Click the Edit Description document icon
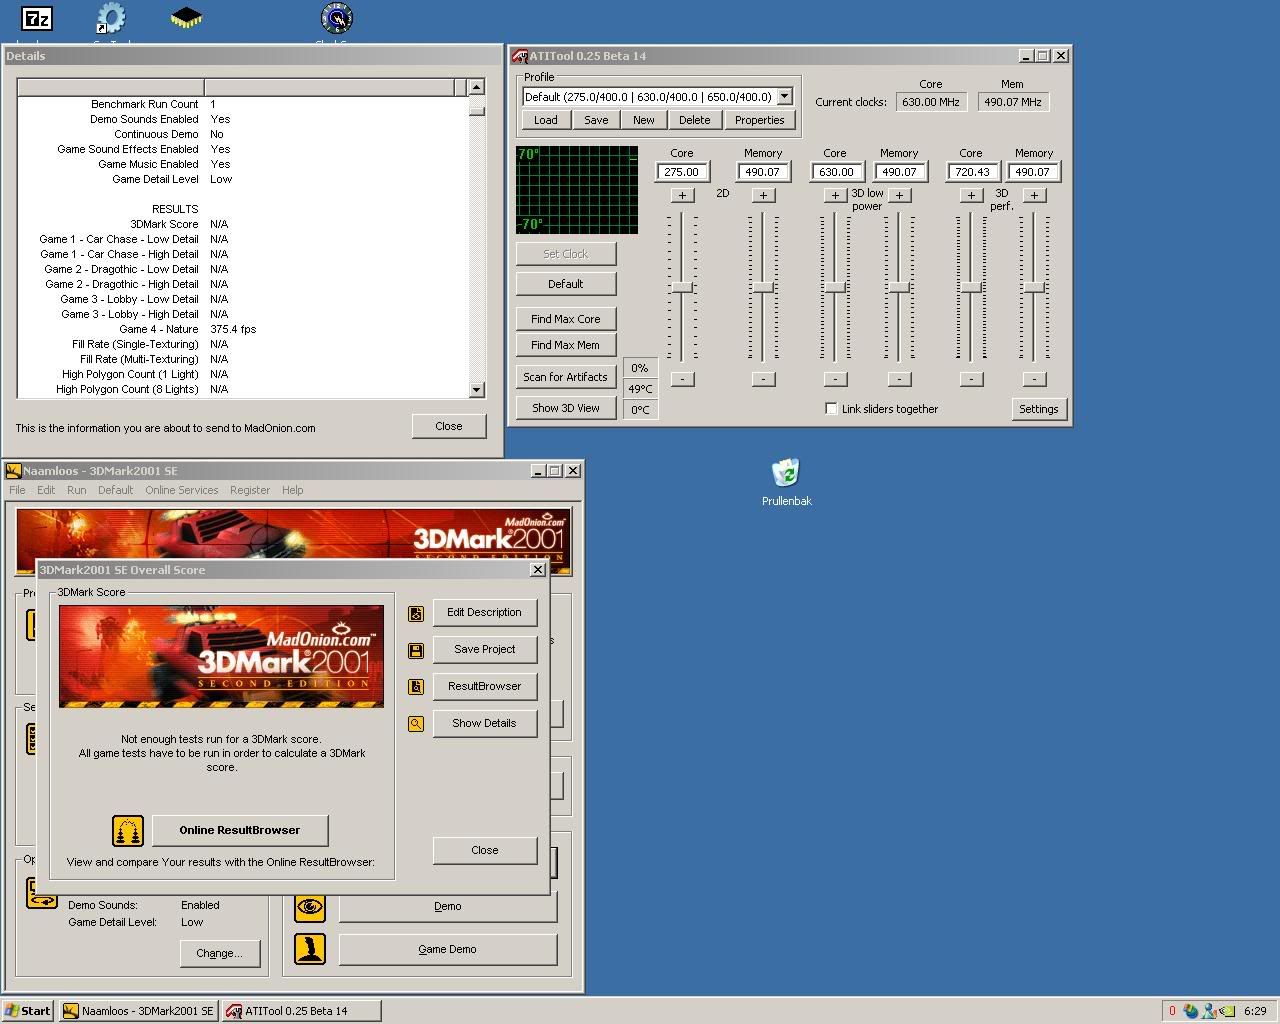This screenshot has width=1280, height=1024. click(416, 613)
